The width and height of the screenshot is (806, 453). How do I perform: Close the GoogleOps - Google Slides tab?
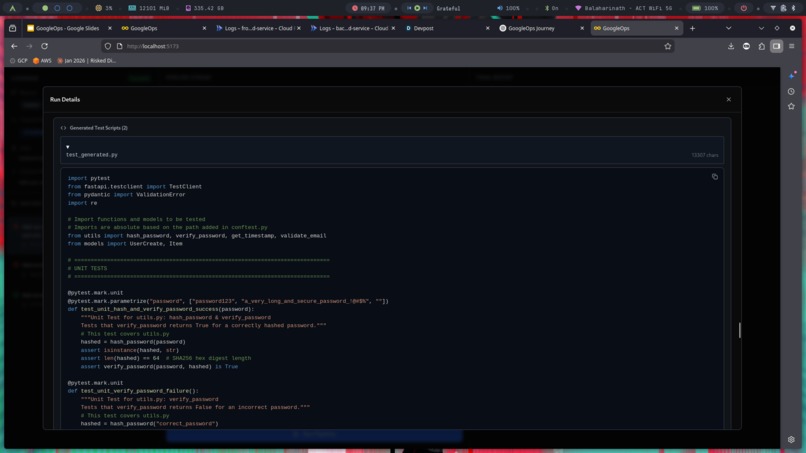109,28
